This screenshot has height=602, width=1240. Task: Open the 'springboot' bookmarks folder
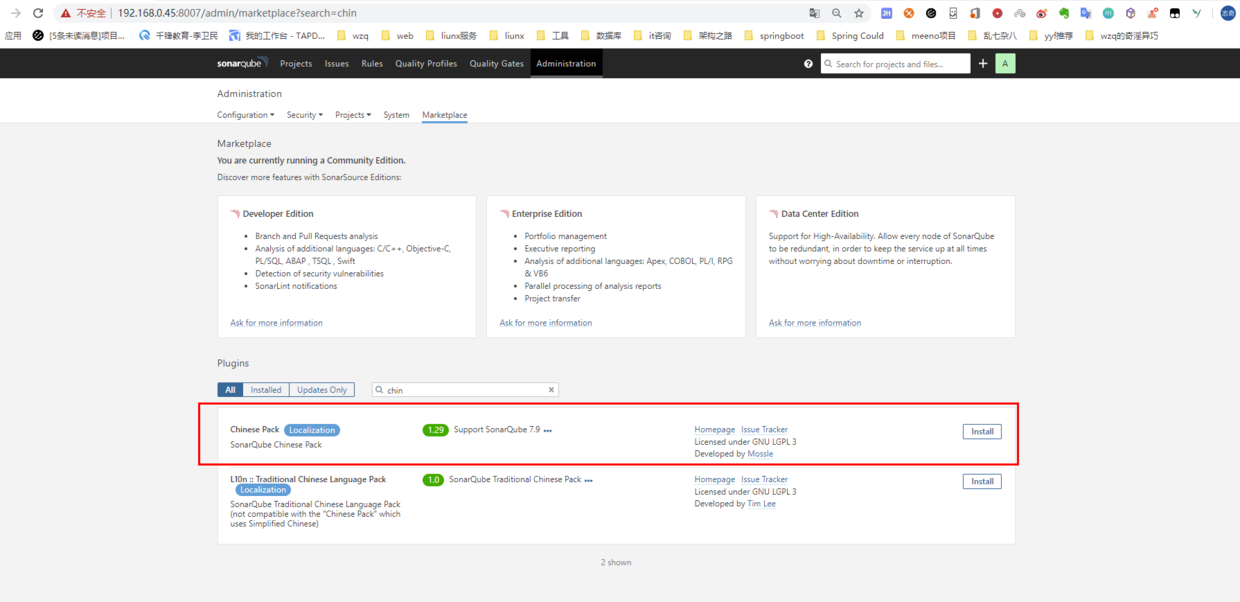point(774,36)
